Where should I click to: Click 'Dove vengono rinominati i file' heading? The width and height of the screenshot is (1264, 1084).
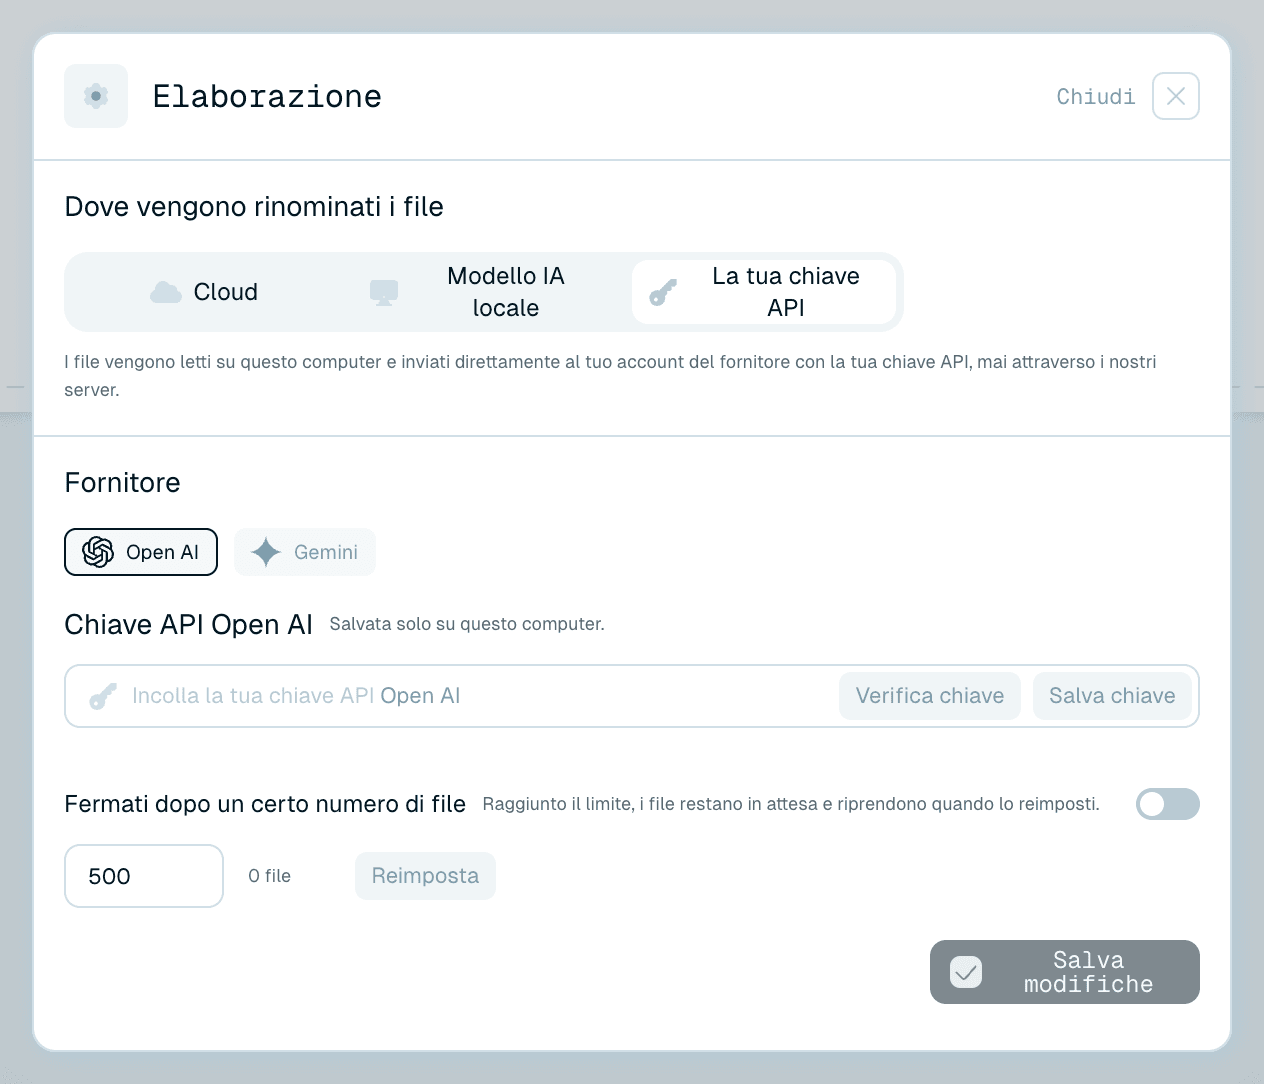pyautogui.click(x=254, y=207)
